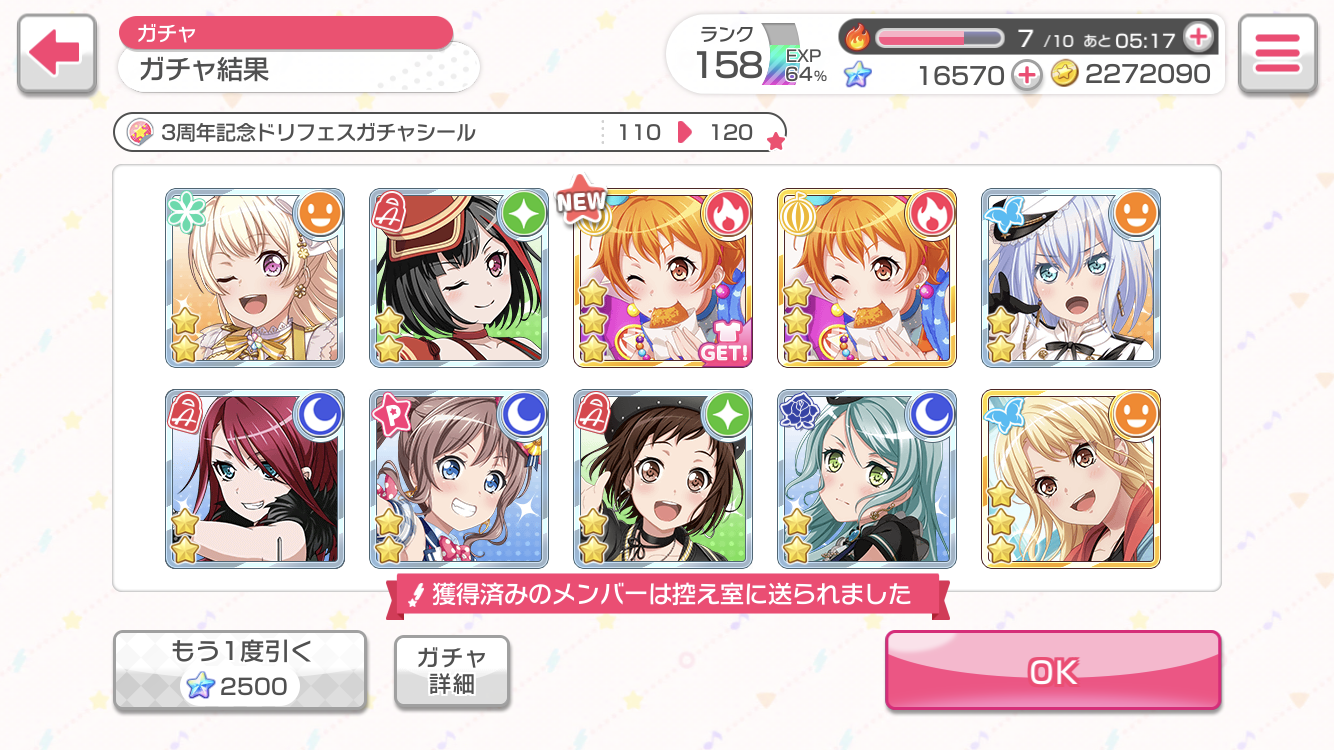Screen dimensions: 1334x750
Task: Buy more stars with plus icon
Action: tap(1027, 74)
